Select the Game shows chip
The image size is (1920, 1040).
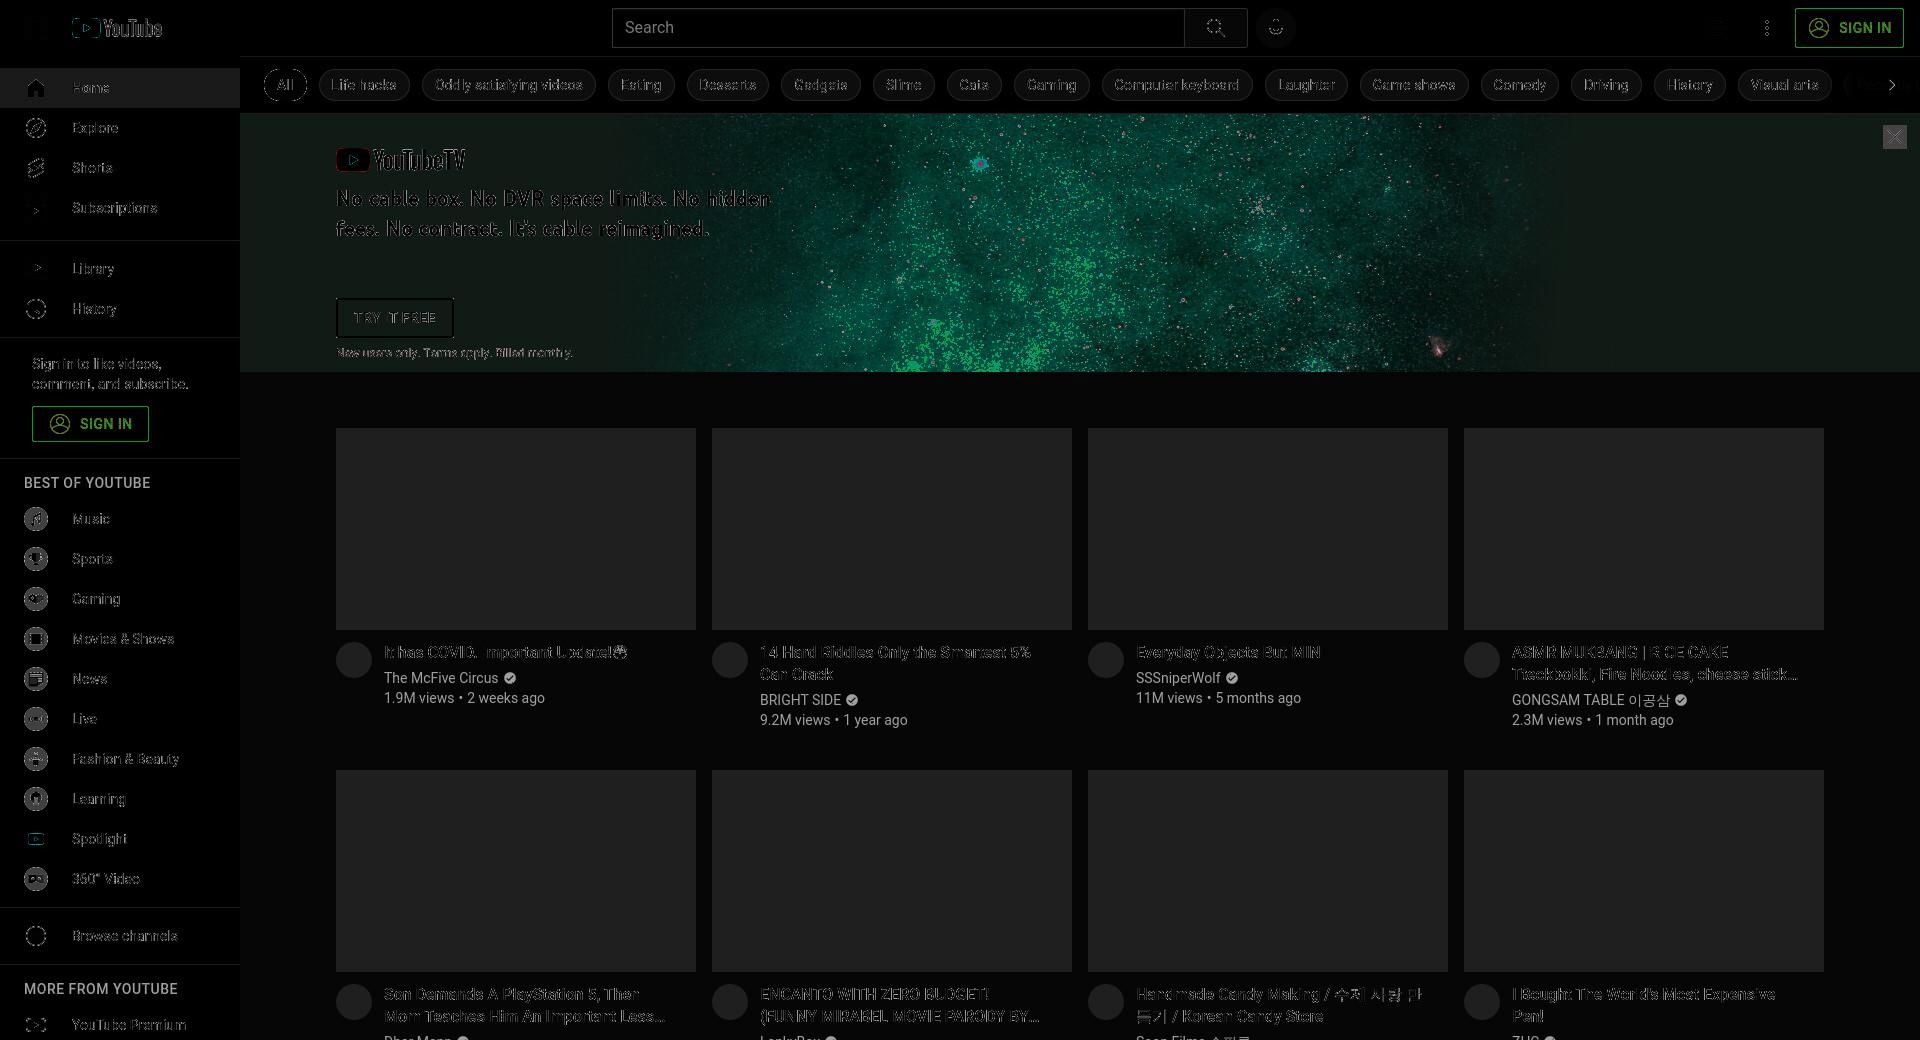point(1413,85)
